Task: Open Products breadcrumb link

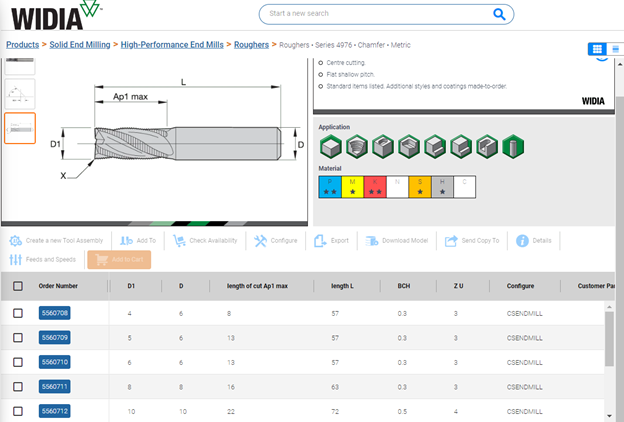Action: 22,45
